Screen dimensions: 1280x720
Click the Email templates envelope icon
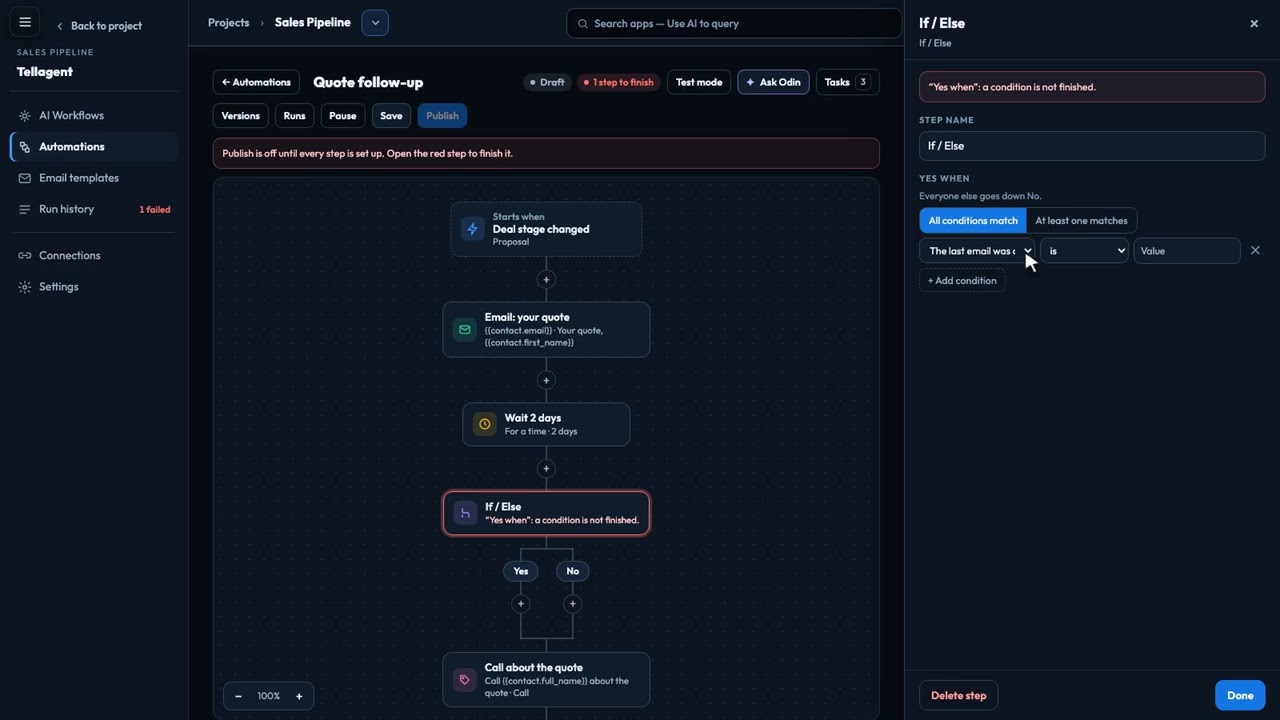coord(25,178)
